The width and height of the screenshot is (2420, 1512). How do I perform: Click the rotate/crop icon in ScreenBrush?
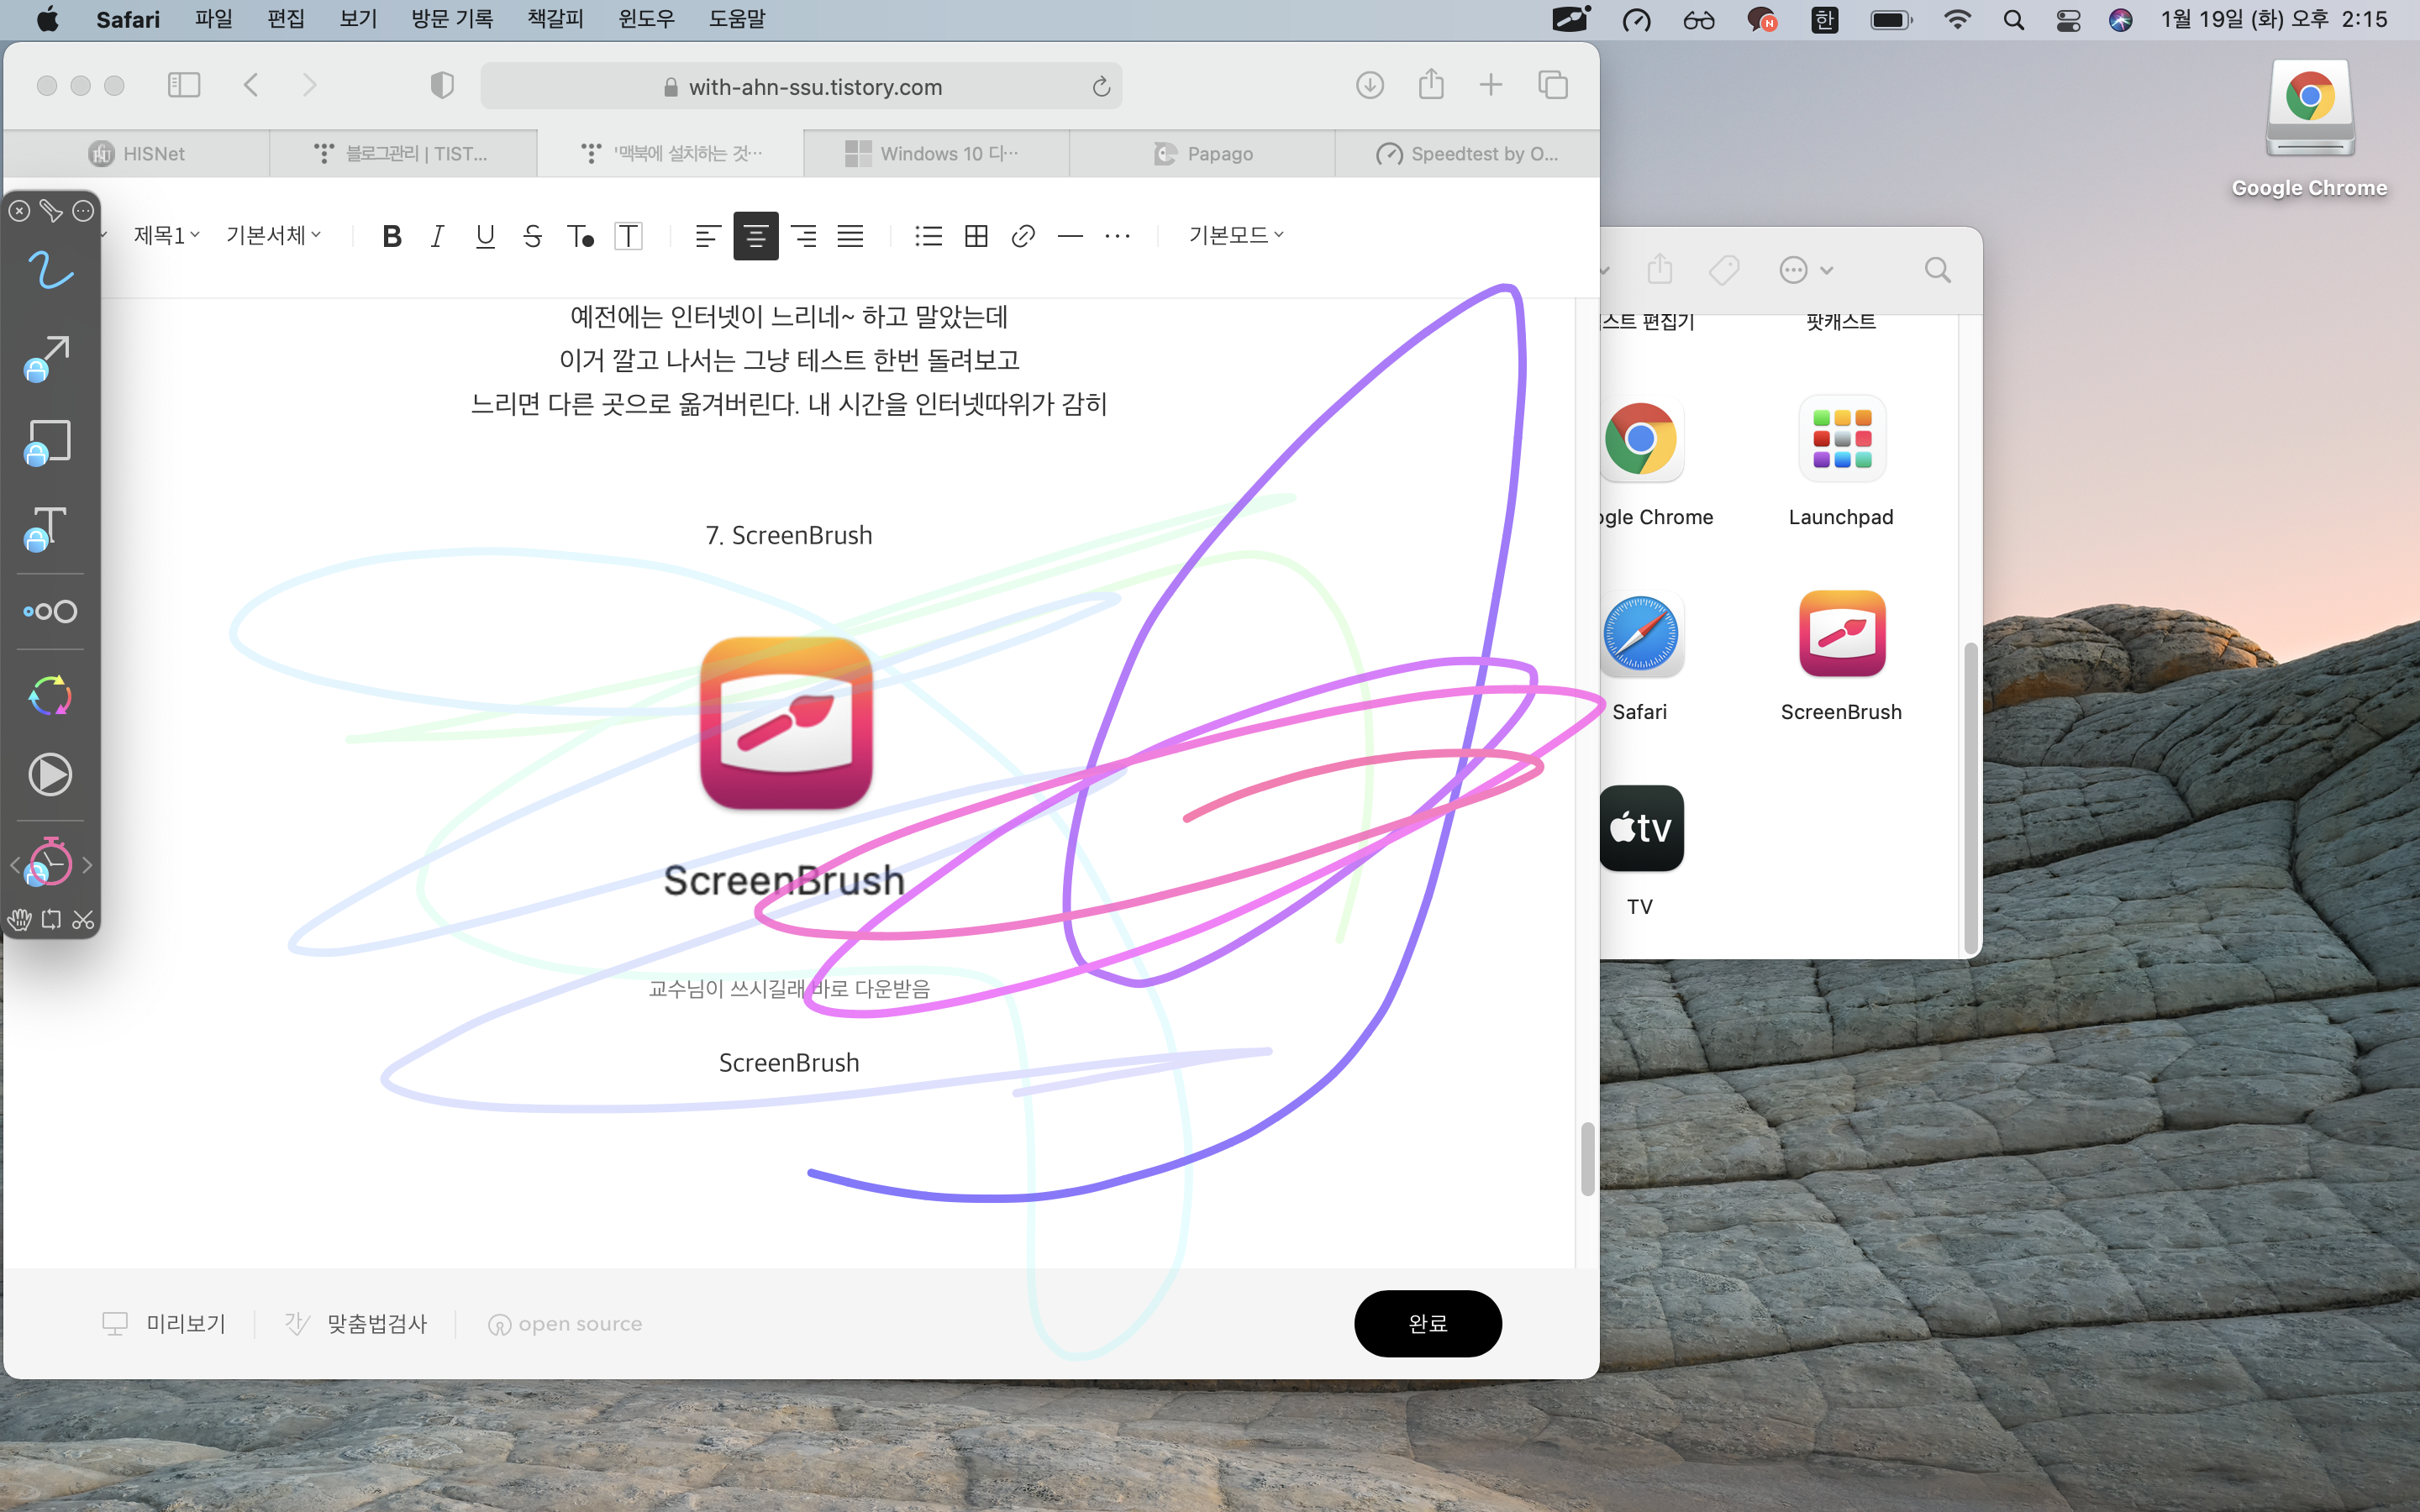coord(51,919)
